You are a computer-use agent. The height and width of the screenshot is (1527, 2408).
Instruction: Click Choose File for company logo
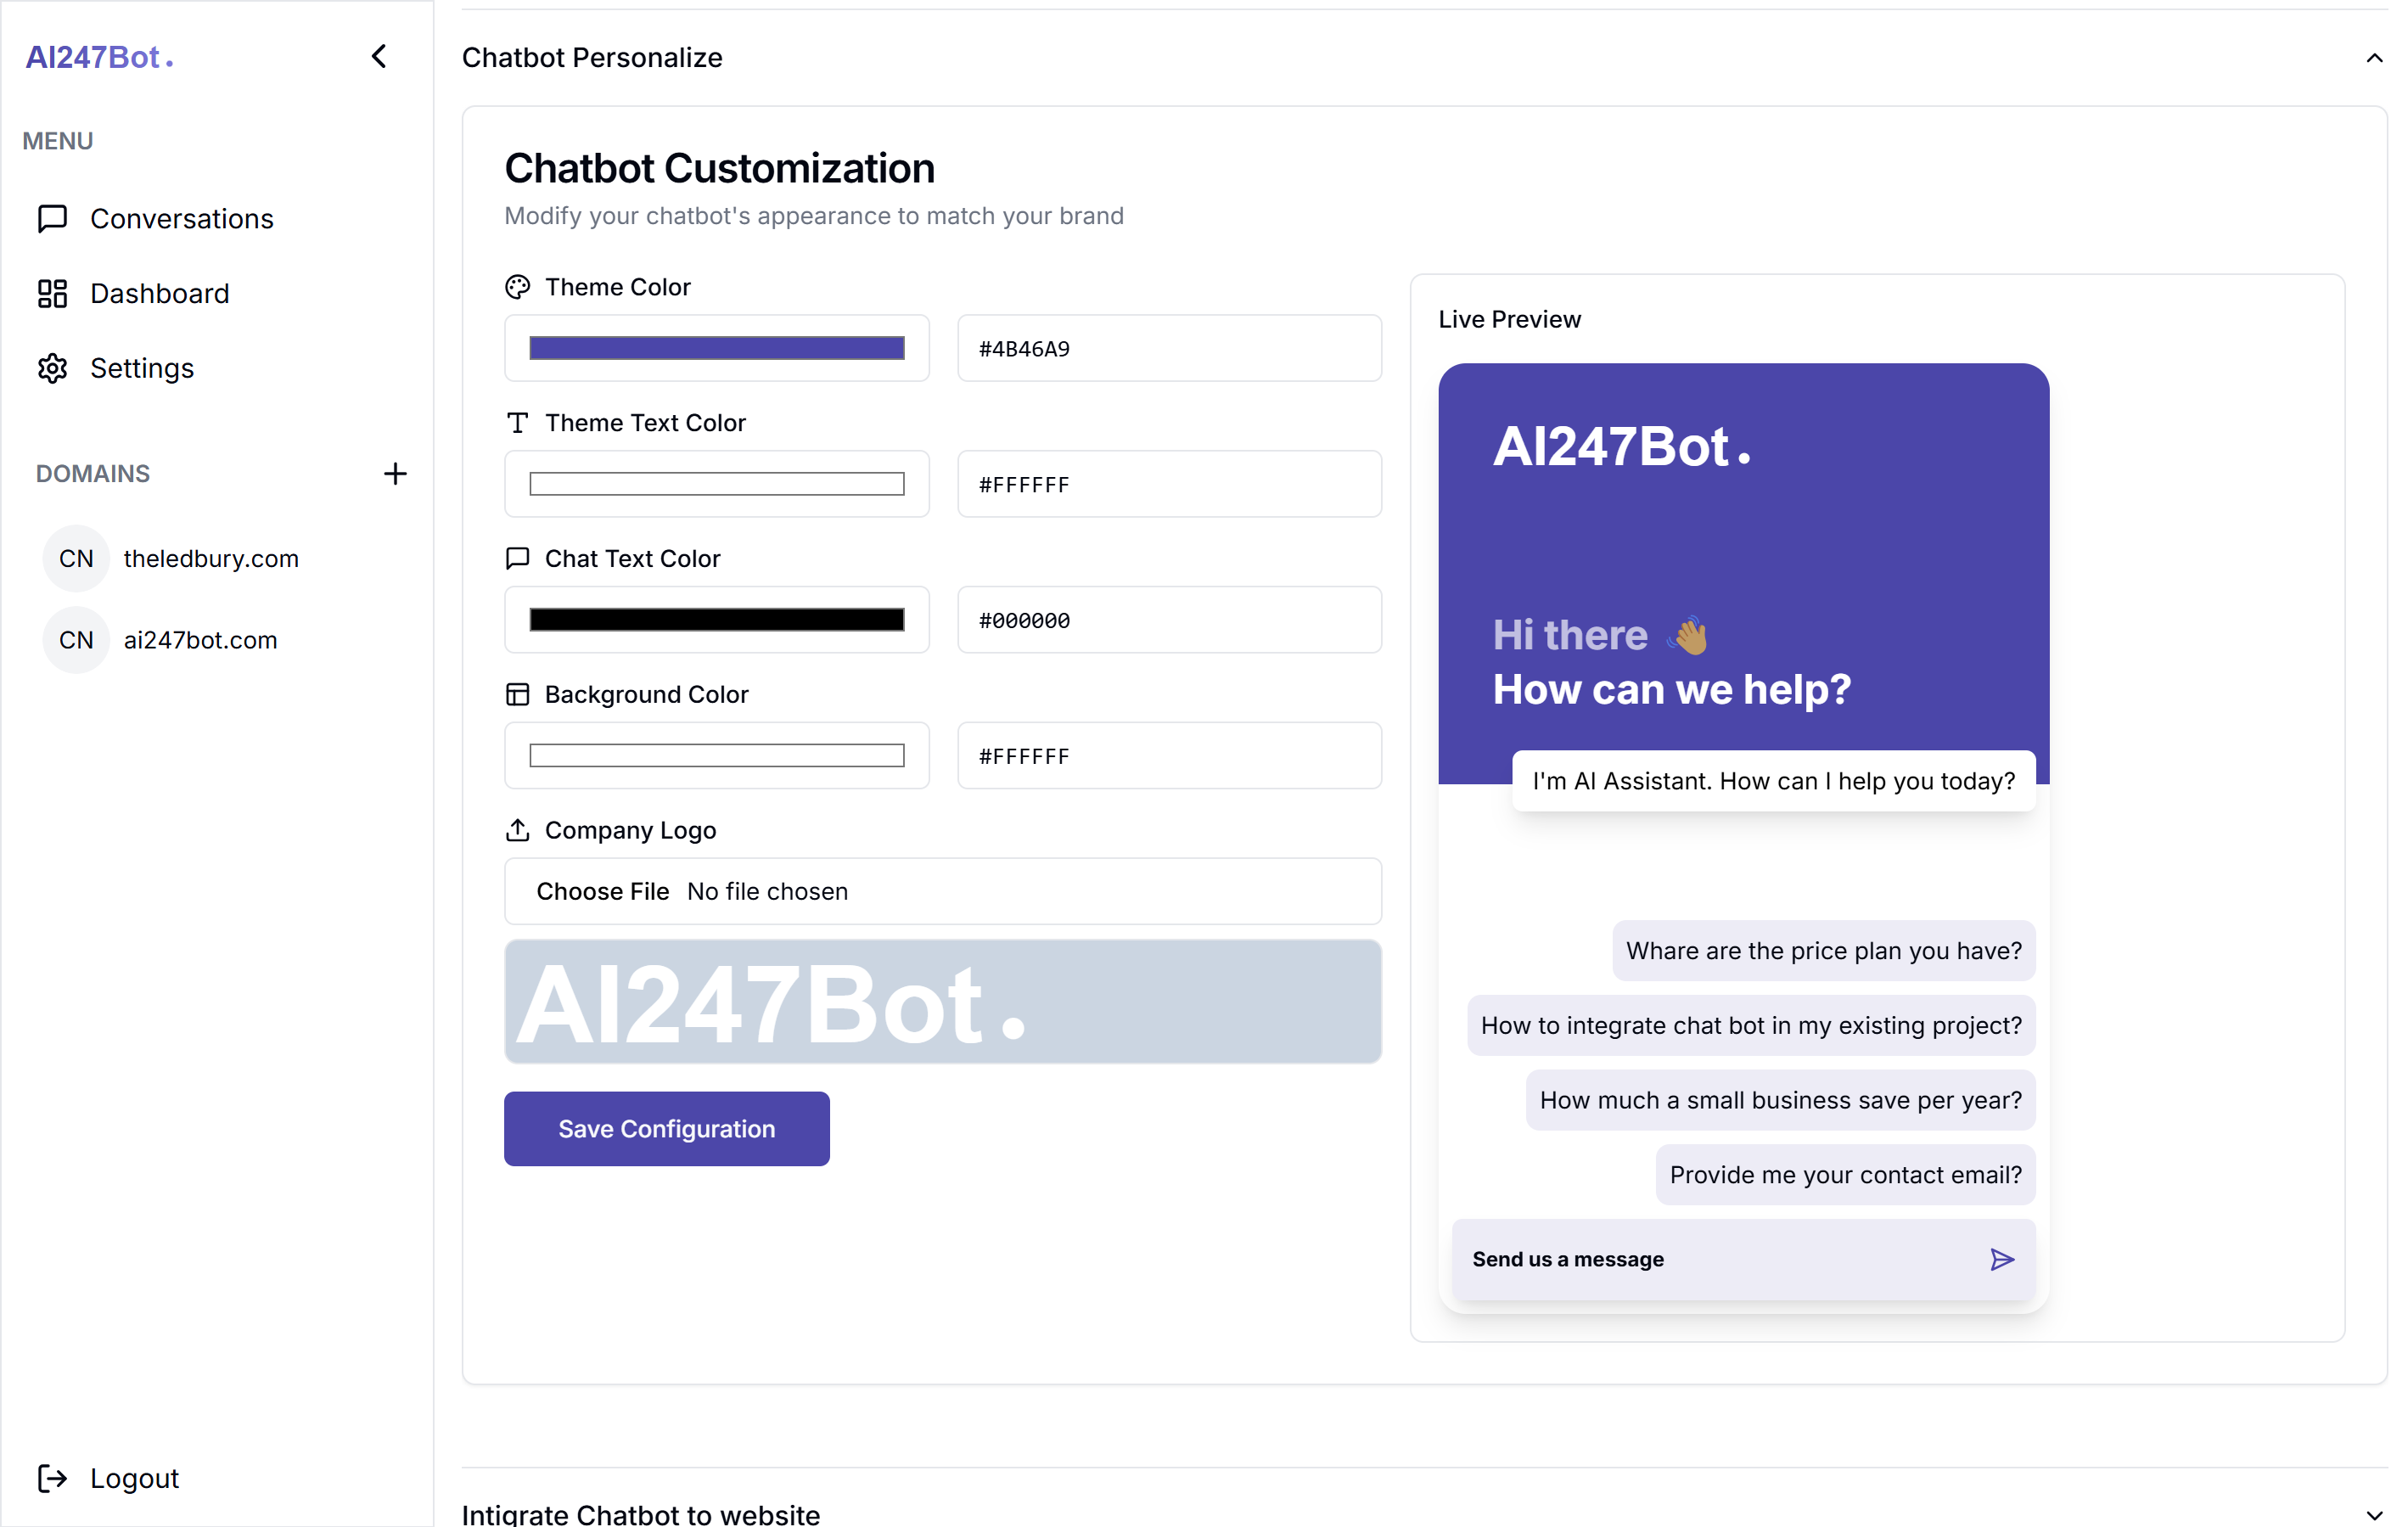point(602,892)
